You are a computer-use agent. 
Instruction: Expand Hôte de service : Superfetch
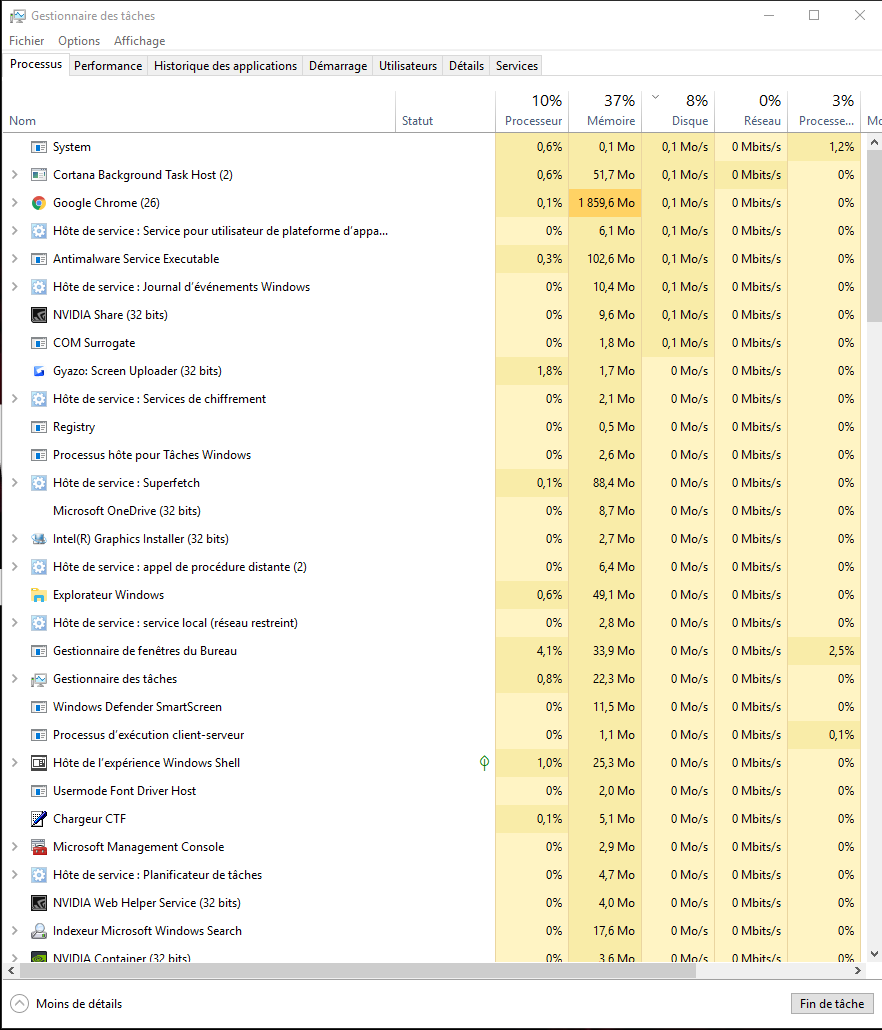pos(14,483)
